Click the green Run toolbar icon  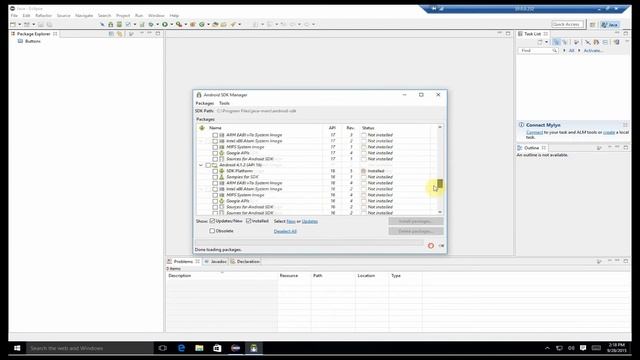165,24
